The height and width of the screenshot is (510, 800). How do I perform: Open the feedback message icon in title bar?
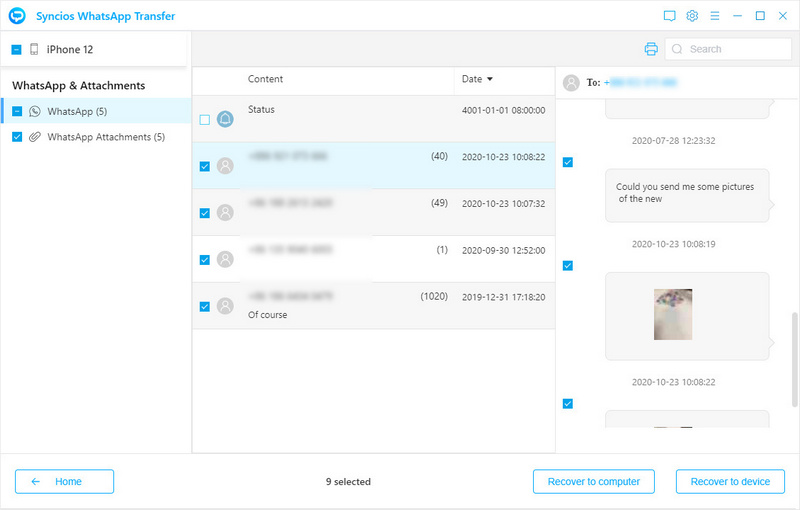point(669,16)
